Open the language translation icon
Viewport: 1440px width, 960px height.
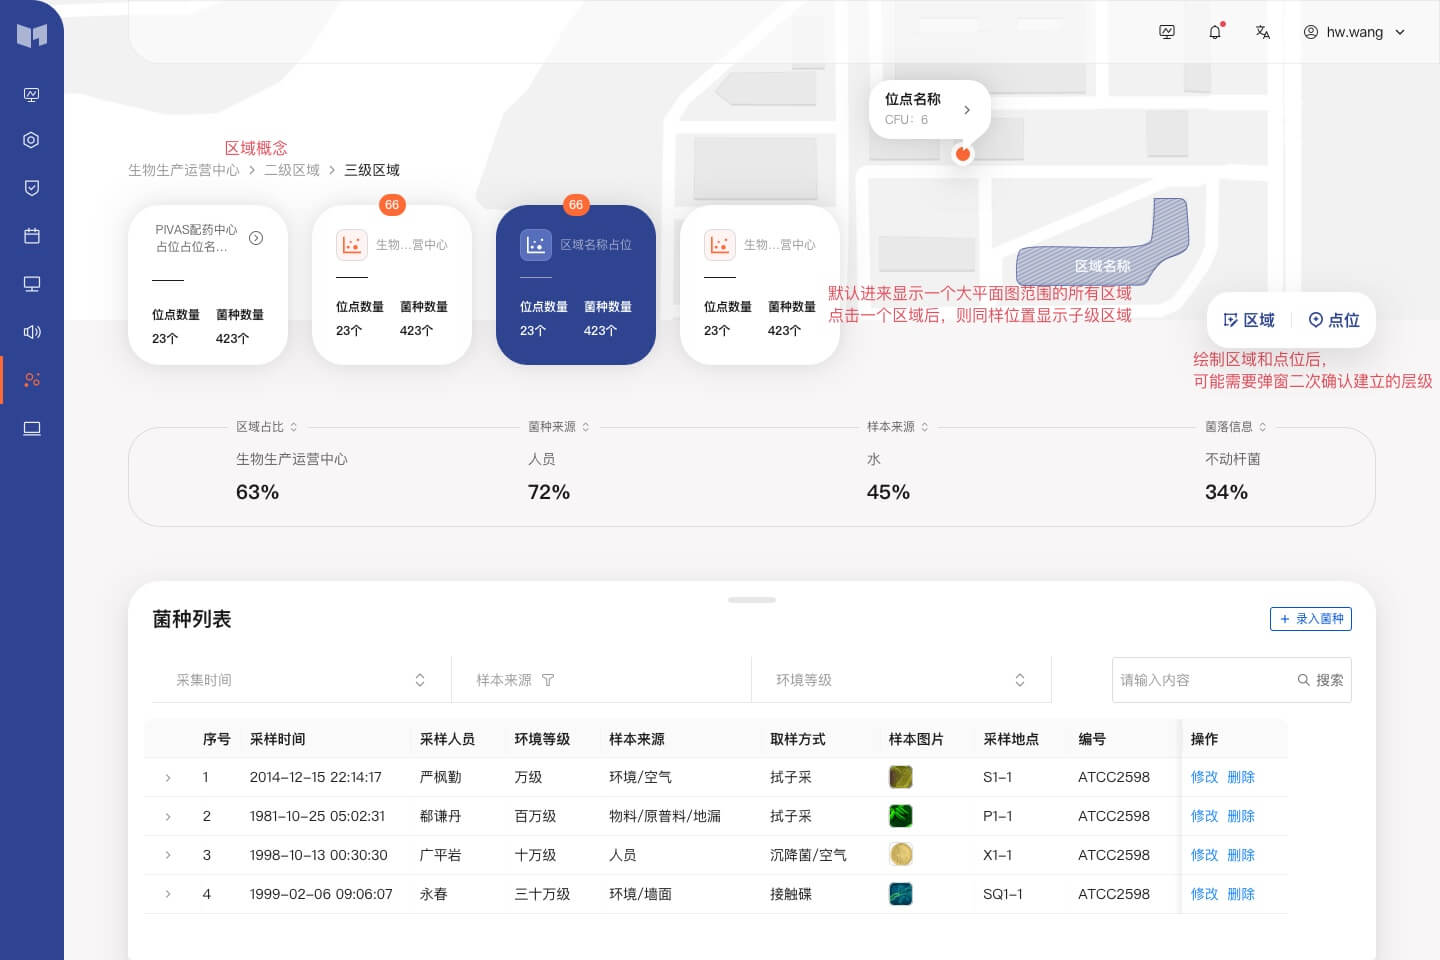click(x=1262, y=32)
